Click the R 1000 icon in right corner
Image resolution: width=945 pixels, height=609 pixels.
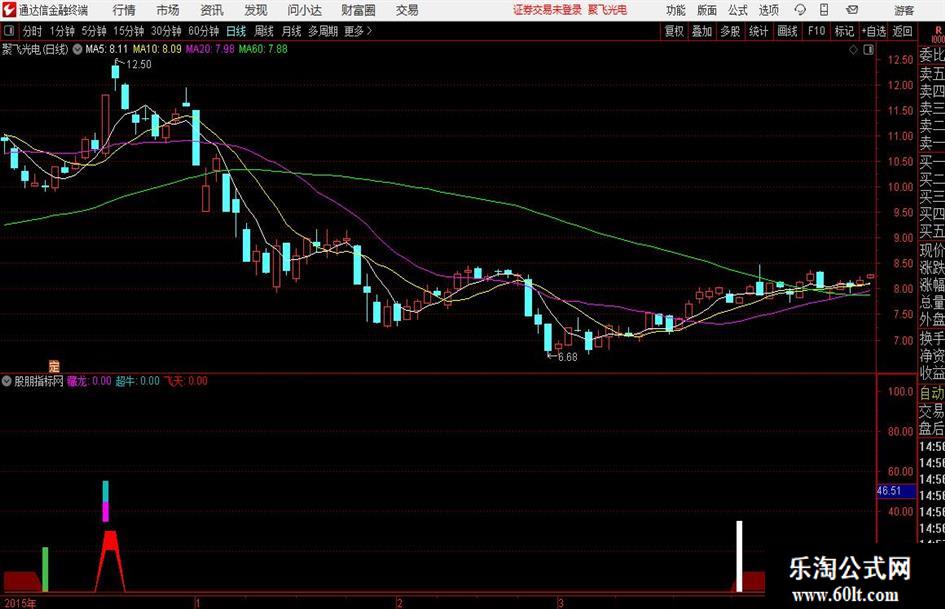(938, 34)
